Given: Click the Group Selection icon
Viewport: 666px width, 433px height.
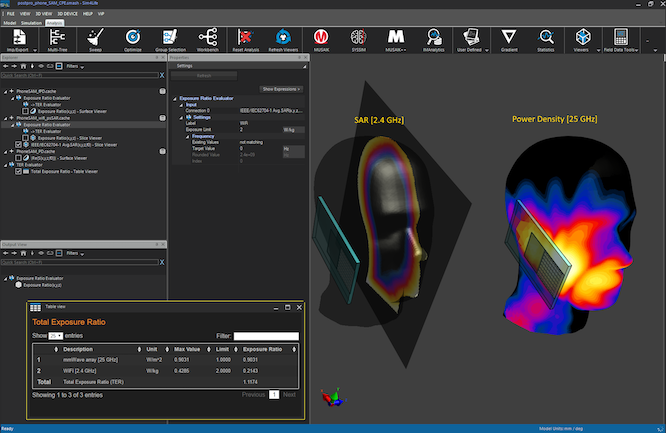Looking at the screenshot, I should point(170,37).
